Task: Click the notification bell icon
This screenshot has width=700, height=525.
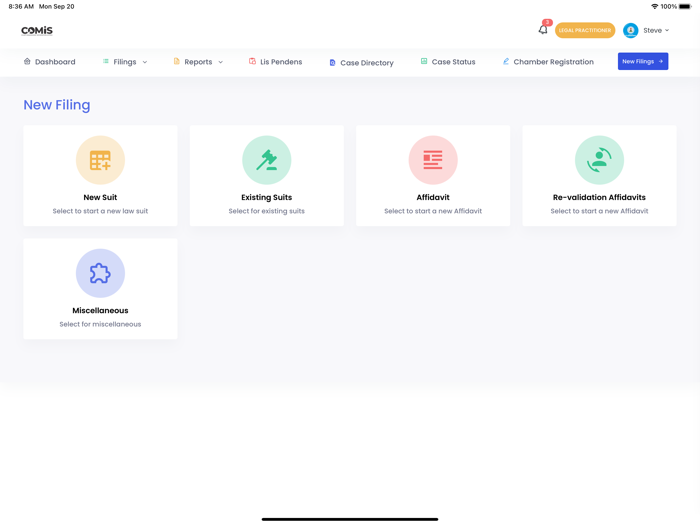Action: (x=543, y=30)
